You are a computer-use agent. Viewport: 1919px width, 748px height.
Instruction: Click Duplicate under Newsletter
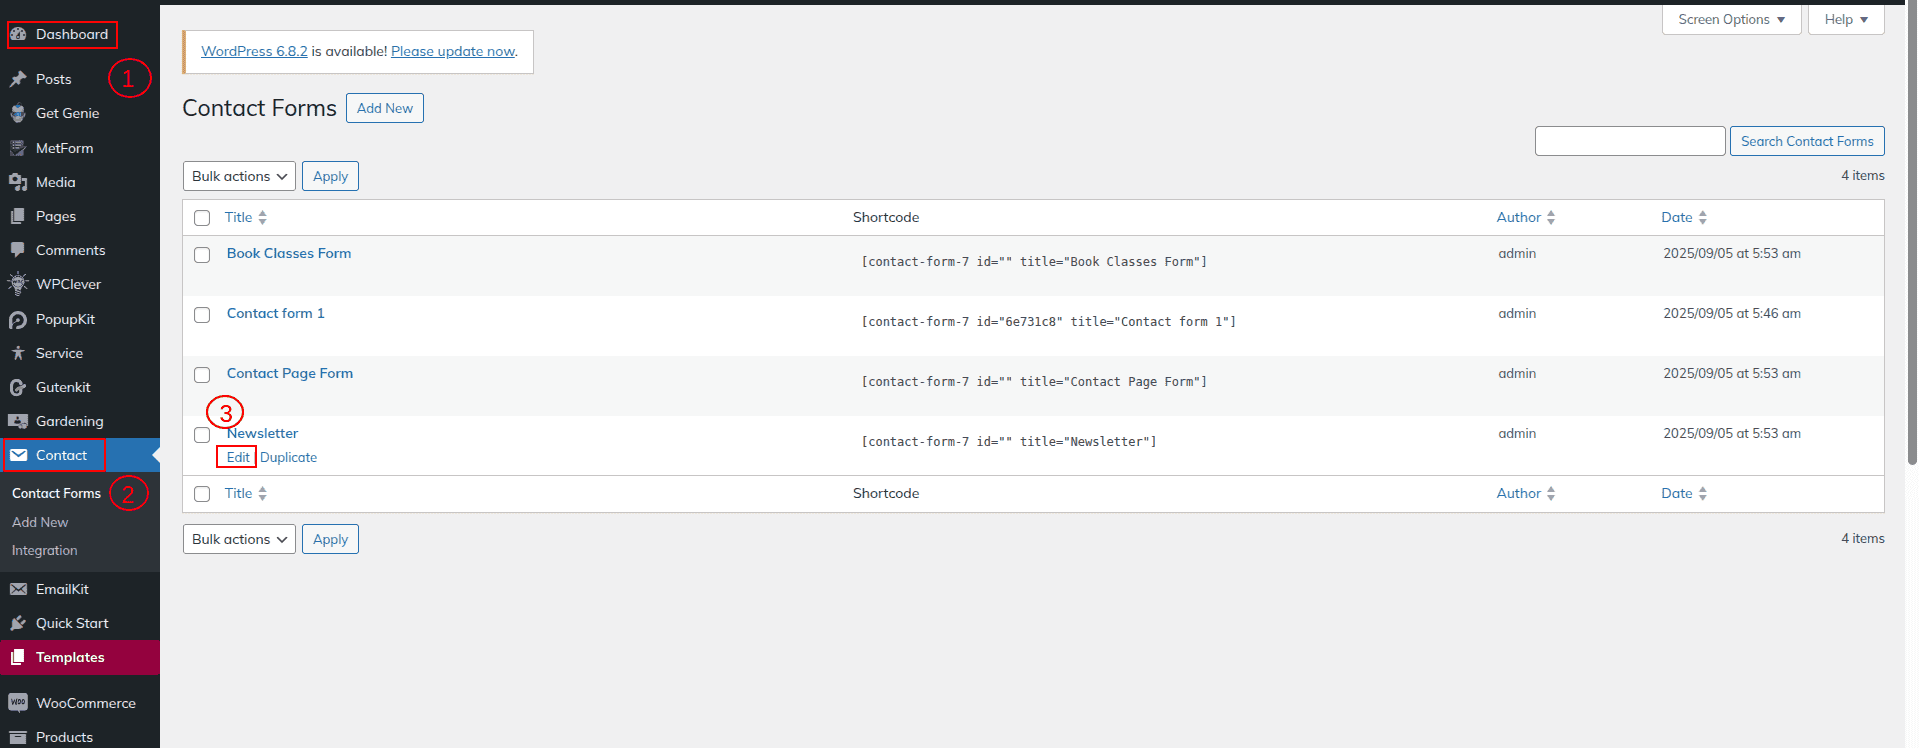pos(289,457)
